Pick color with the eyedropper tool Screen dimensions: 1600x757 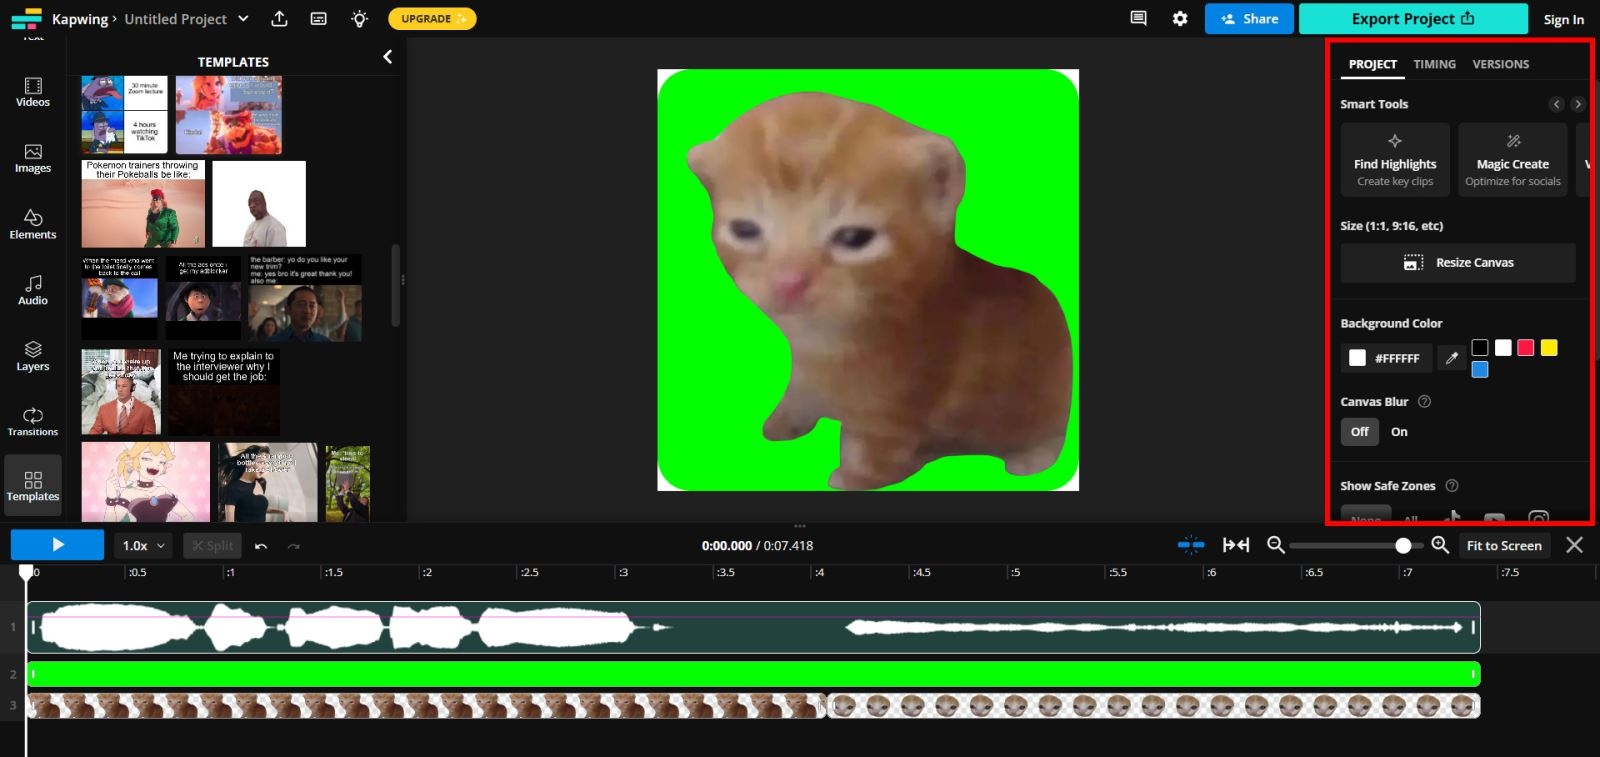click(x=1452, y=358)
